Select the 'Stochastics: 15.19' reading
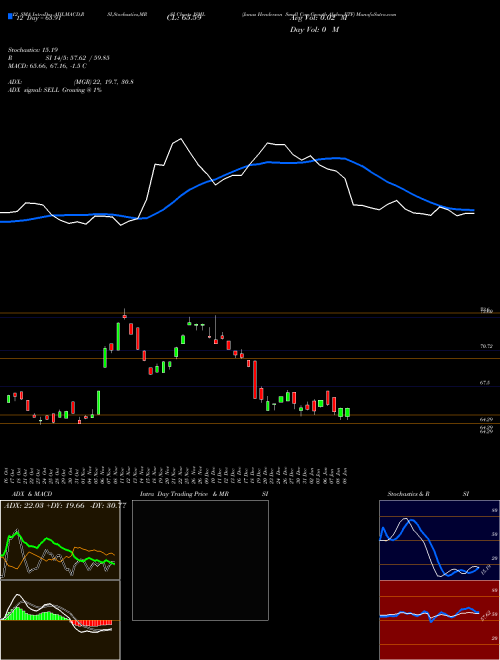This screenshot has width=500, height=660. (33, 50)
